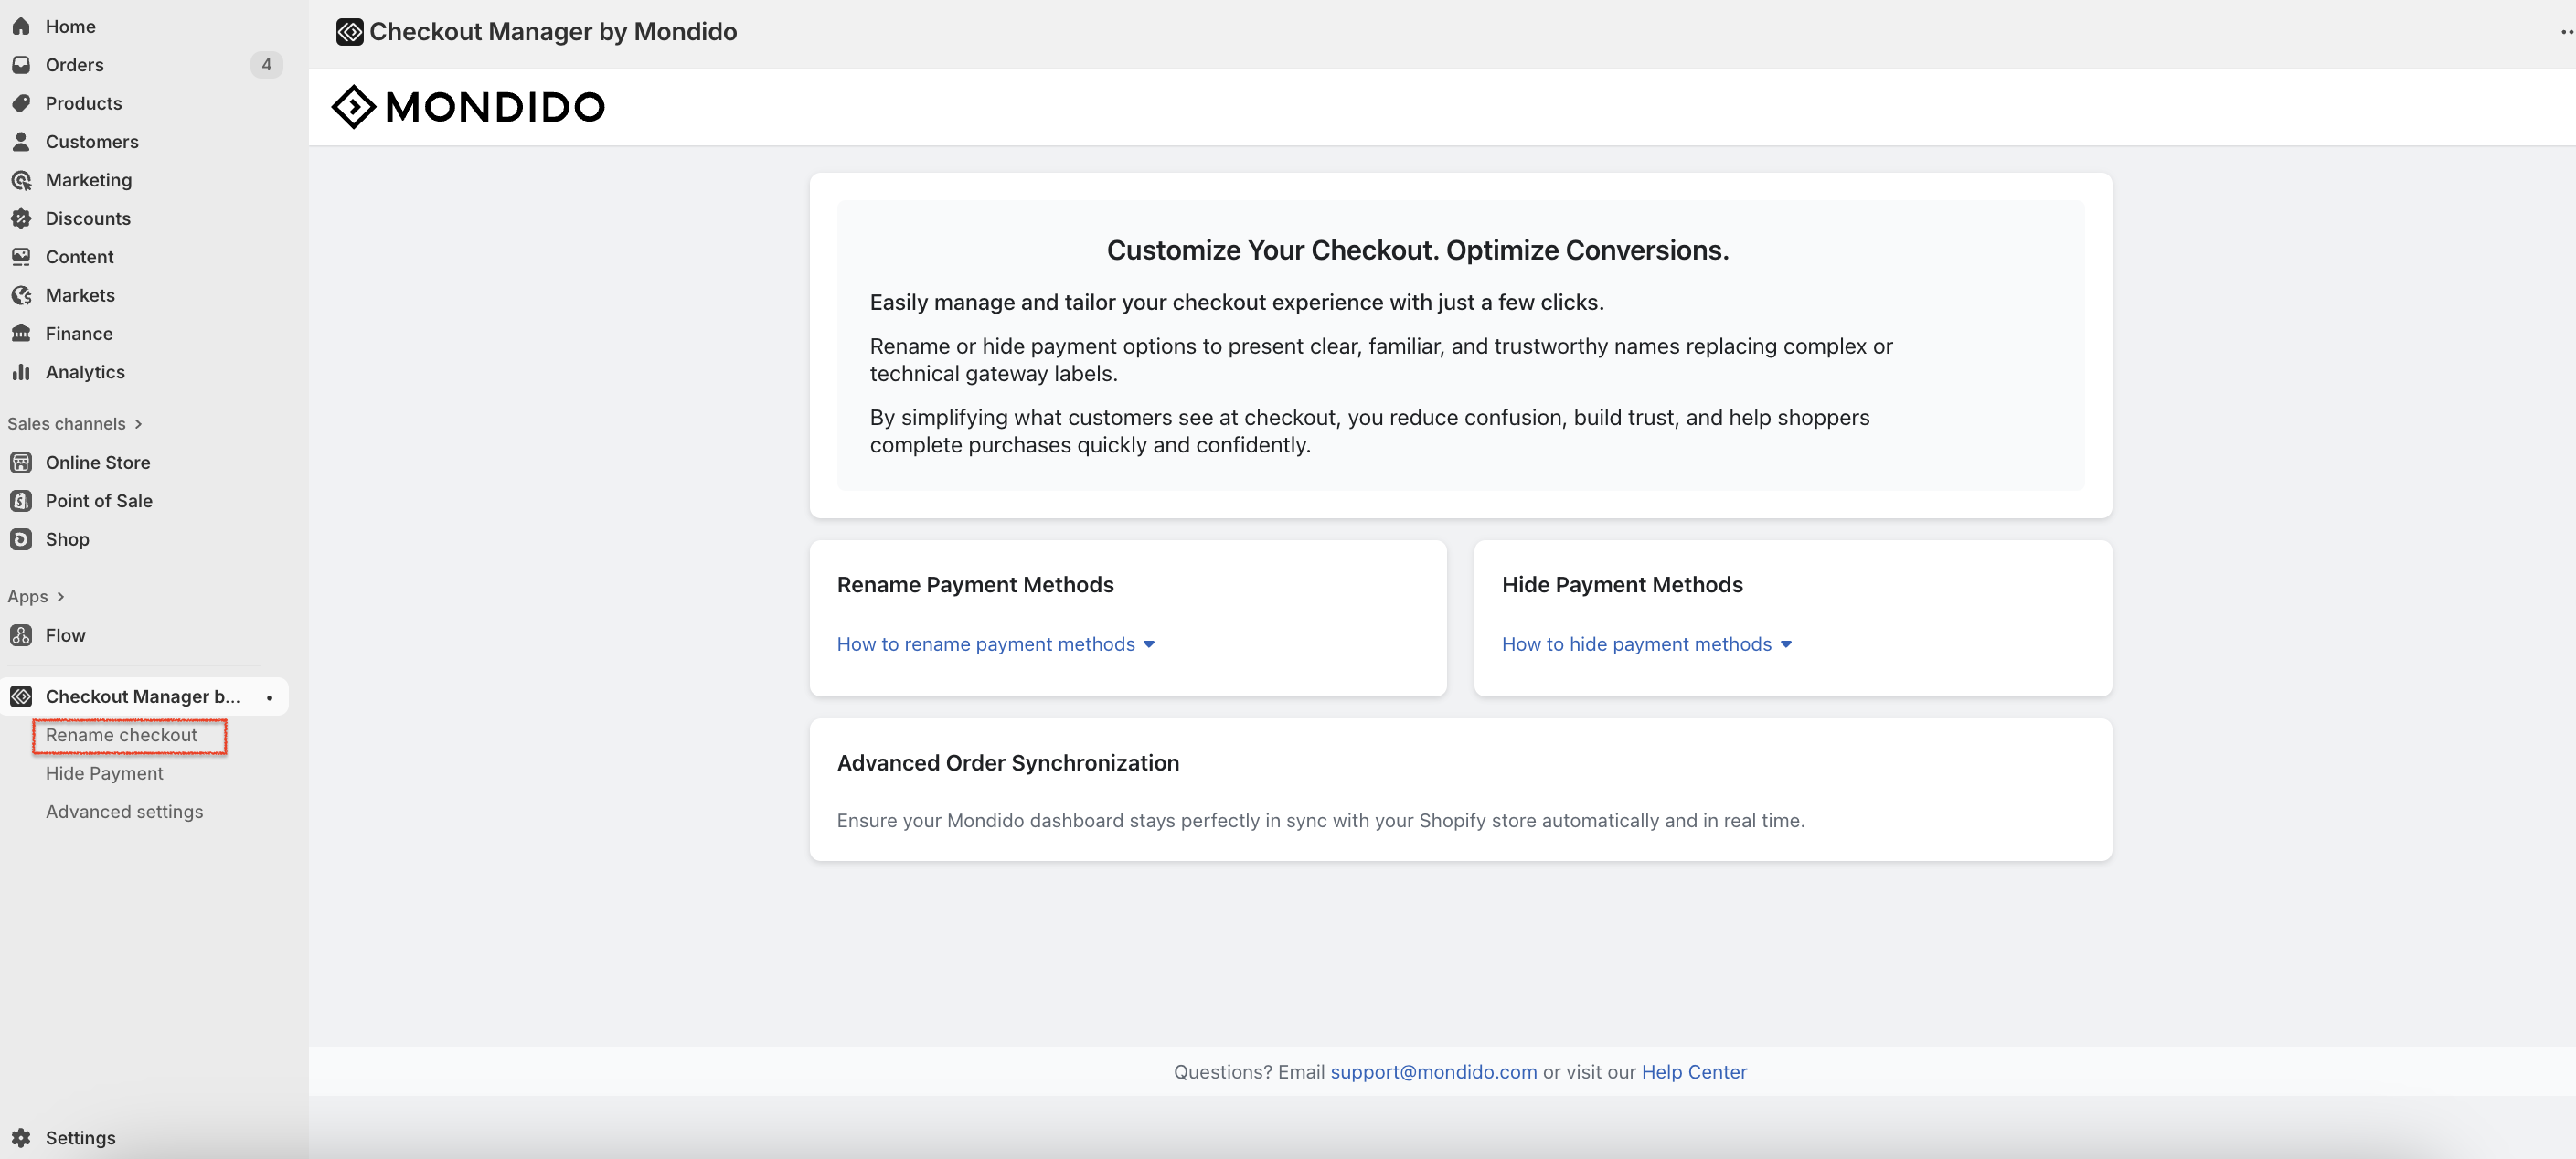Screen dimensions: 2576x1159
Task: Click the Settings gear icon
Action: tap(21, 1138)
